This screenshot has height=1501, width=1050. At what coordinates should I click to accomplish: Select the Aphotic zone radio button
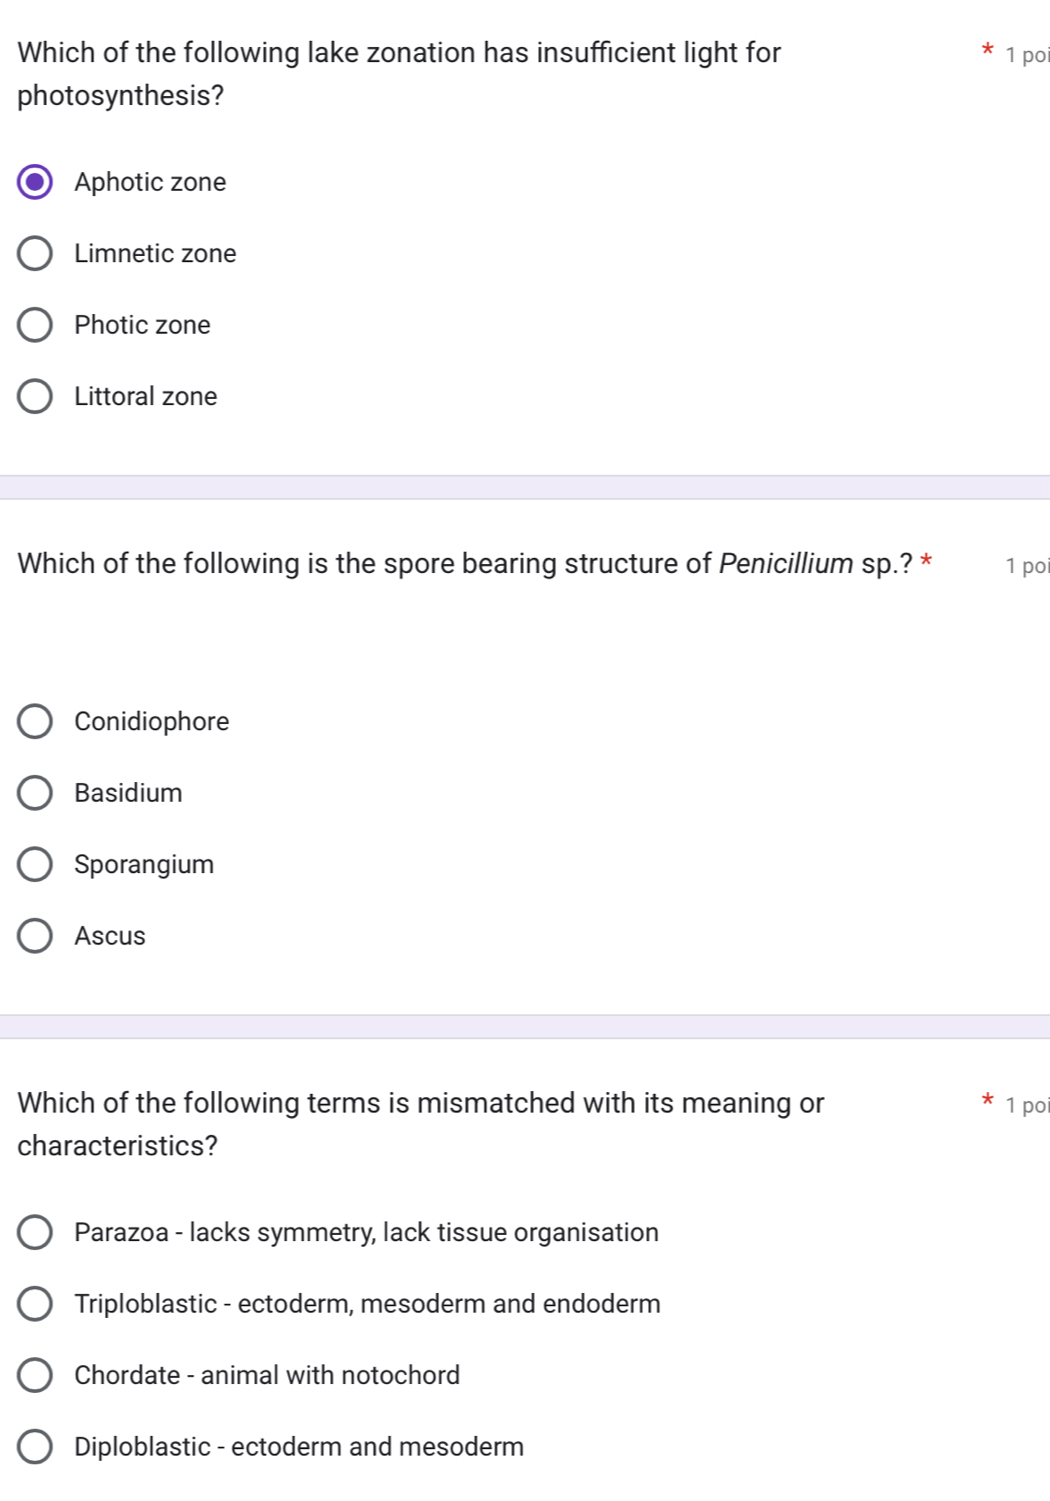click(35, 181)
